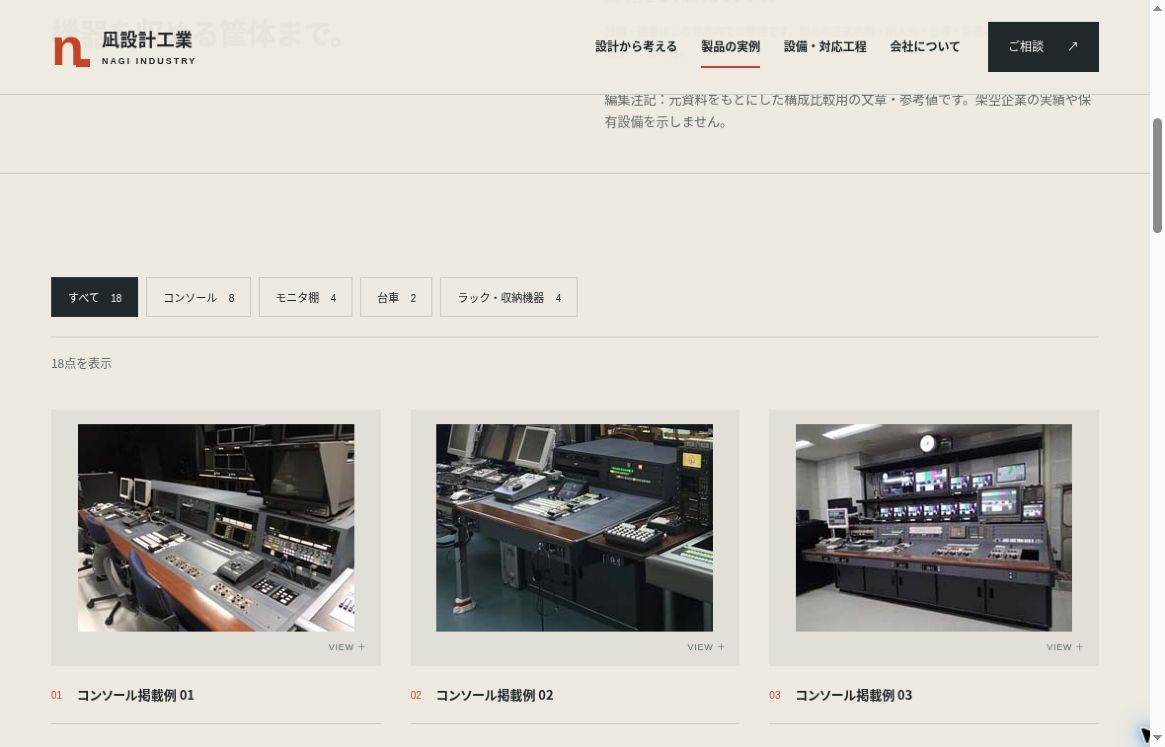Click the コンソール掲載例 02 title
The height and width of the screenshot is (747, 1165).
point(494,696)
